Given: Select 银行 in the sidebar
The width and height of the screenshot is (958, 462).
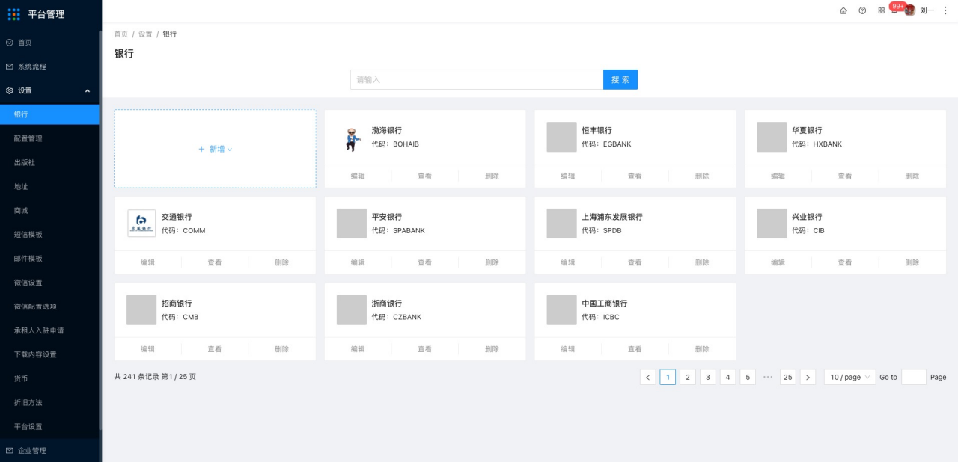Looking at the screenshot, I should pyautogui.click(x=49, y=114).
